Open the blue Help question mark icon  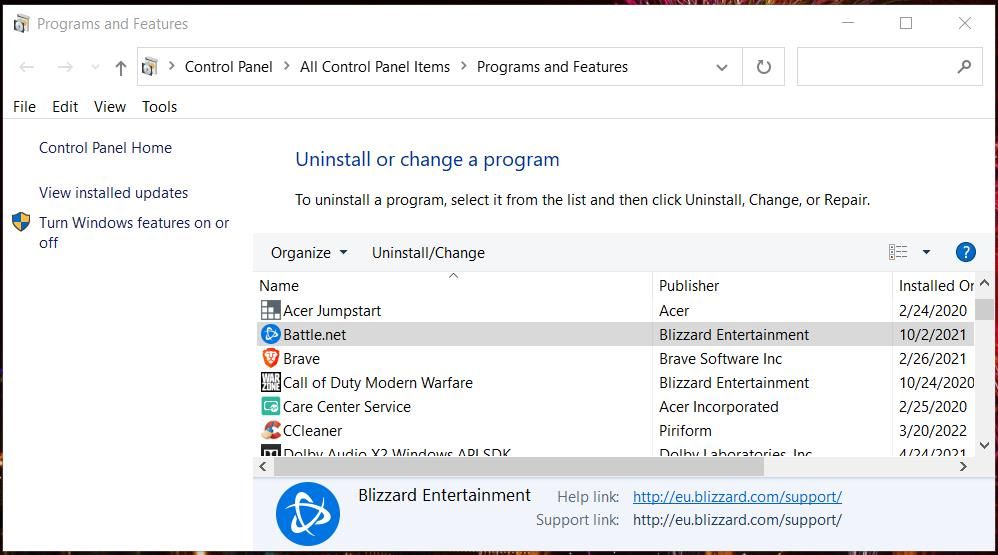965,252
